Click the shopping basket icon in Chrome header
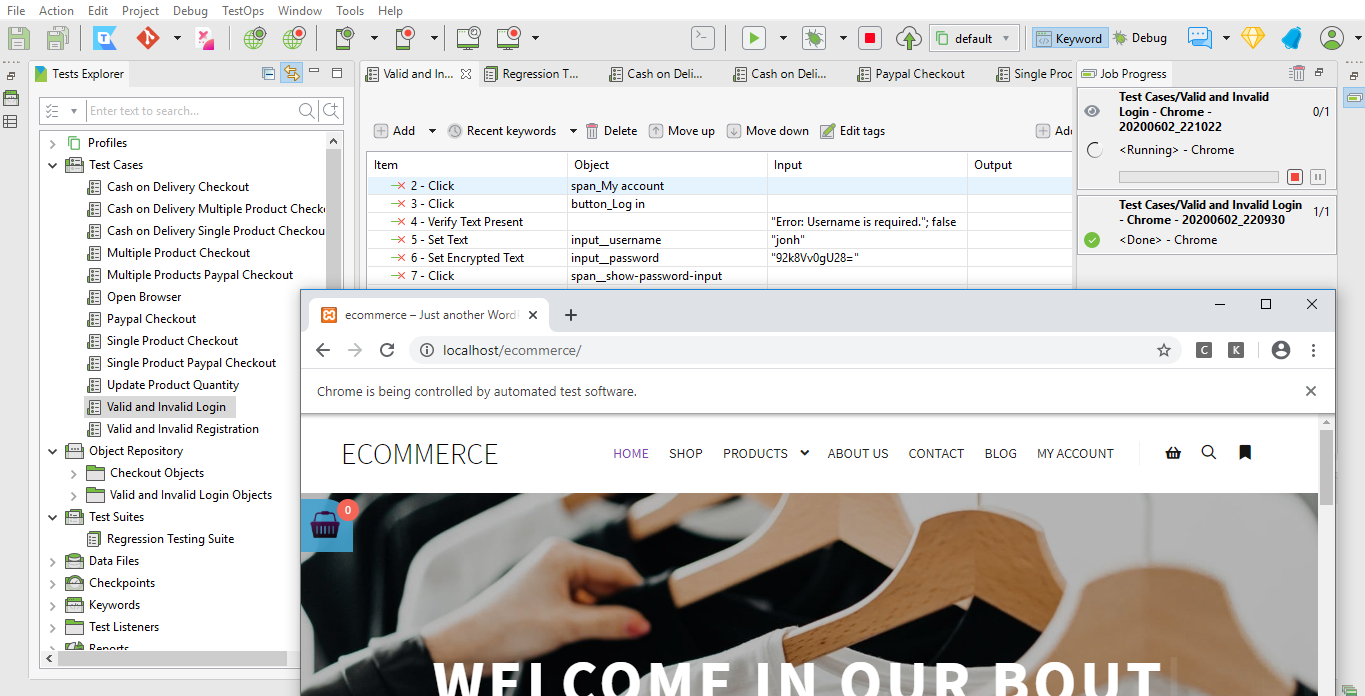This screenshot has width=1365, height=696. pyautogui.click(x=1173, y=453)
